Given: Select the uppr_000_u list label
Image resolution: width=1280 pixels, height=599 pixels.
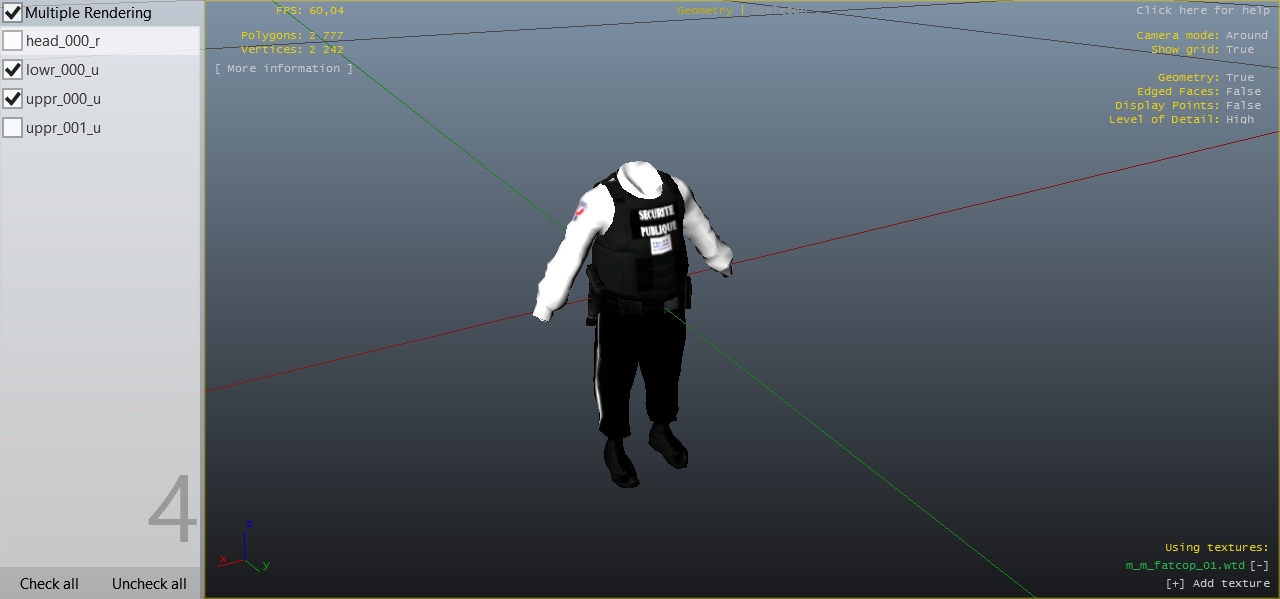Looking at the screenshot, I should tap(63, 99).
